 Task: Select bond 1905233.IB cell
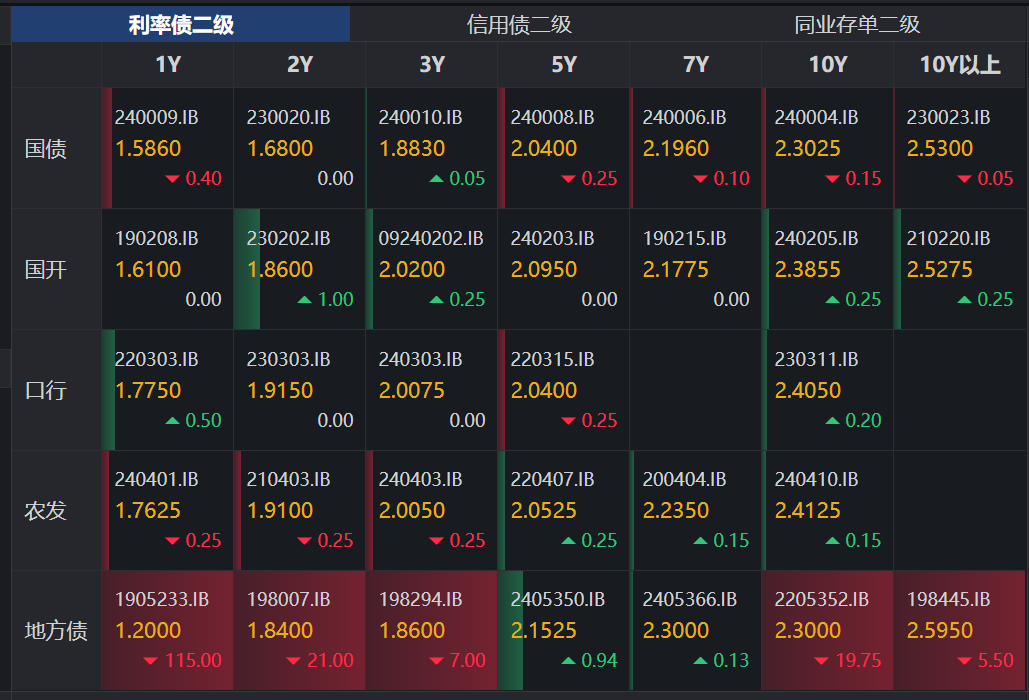pyautogui.click(x=162, y=599)
